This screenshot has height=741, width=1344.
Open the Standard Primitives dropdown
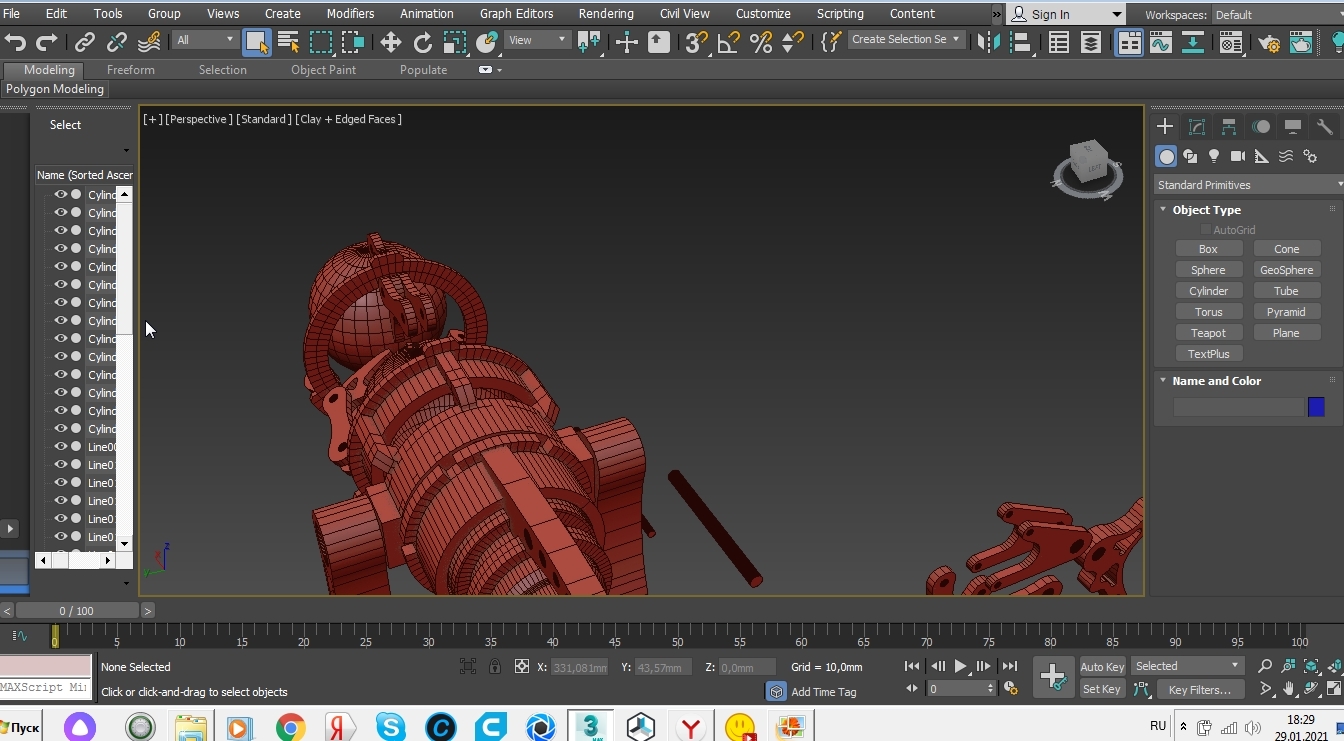pyautogui.click(x=1248, y=185)
